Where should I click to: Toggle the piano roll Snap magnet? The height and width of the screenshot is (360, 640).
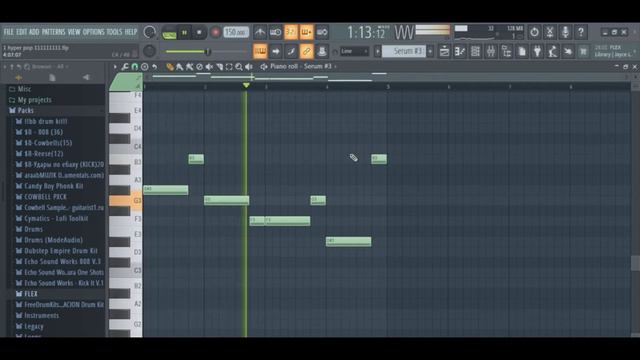[x=134, y=67]
